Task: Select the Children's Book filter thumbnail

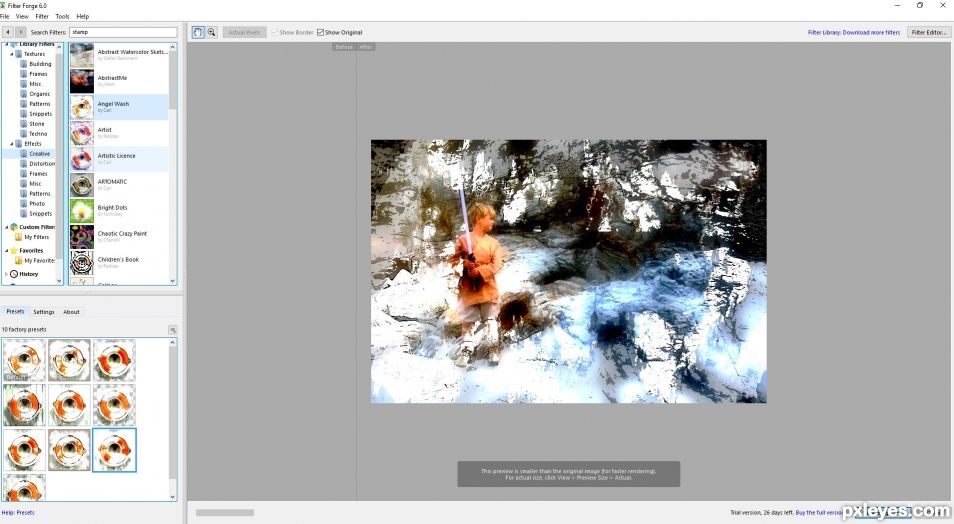Action: (82, 262)
